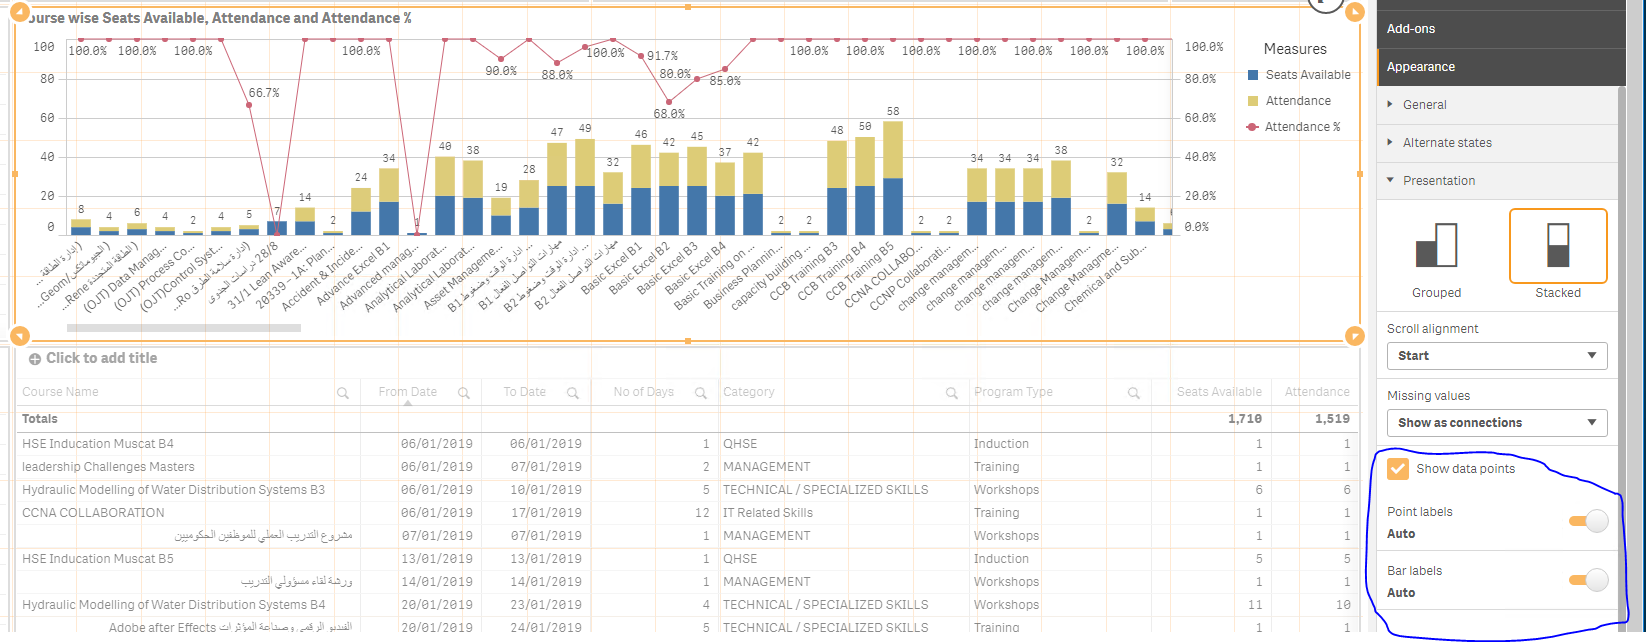1646x642 pixels.
Task: Select the Grouped bar presentation icon
Action: tap(1436, 246)
